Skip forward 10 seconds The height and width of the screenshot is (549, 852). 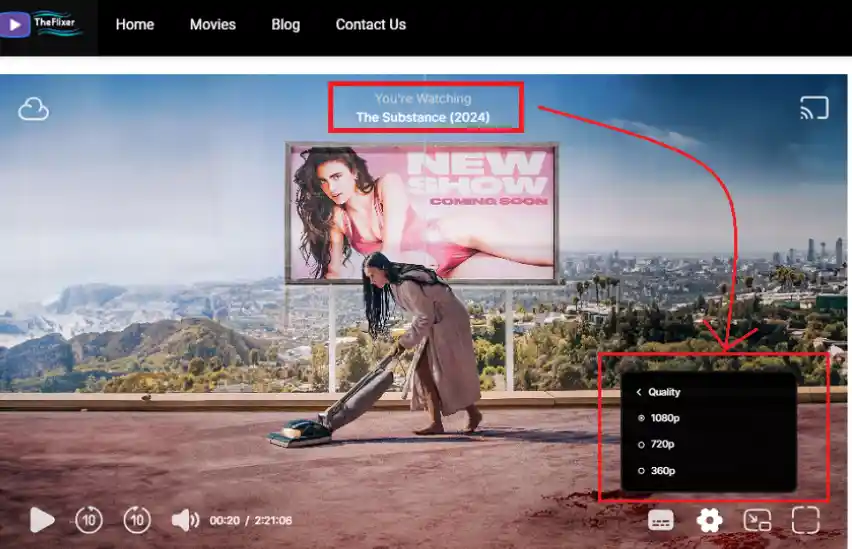click(137, 520)
